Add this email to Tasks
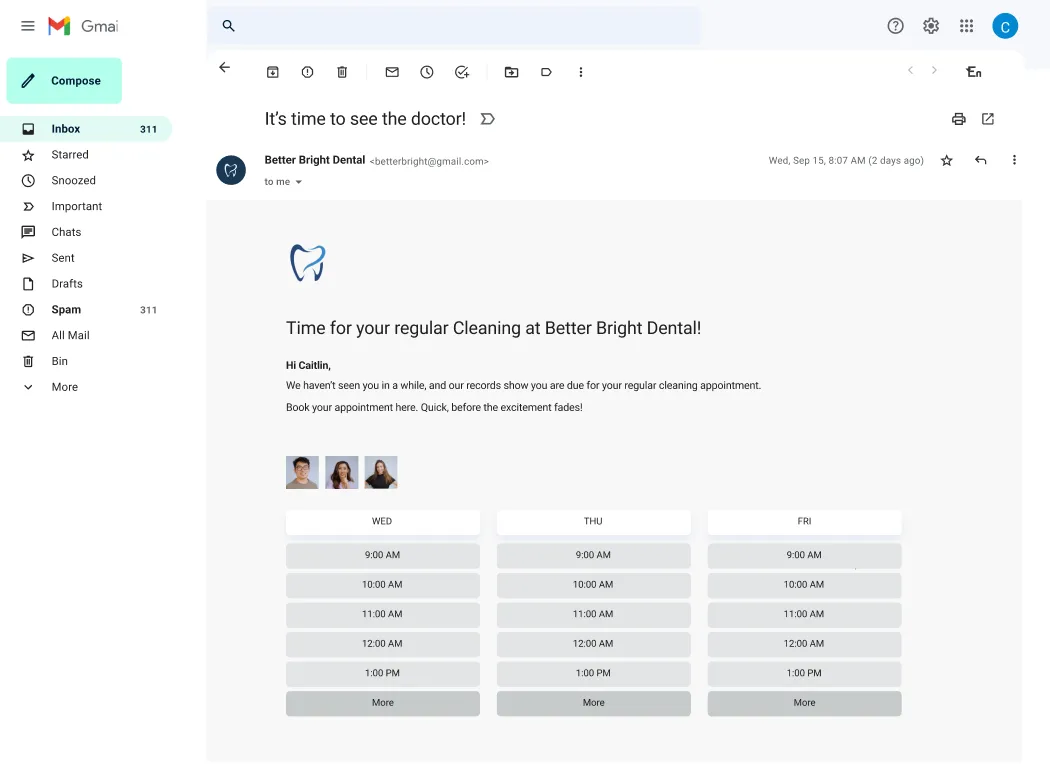The image size is (1050, 774). pos(461,72)
